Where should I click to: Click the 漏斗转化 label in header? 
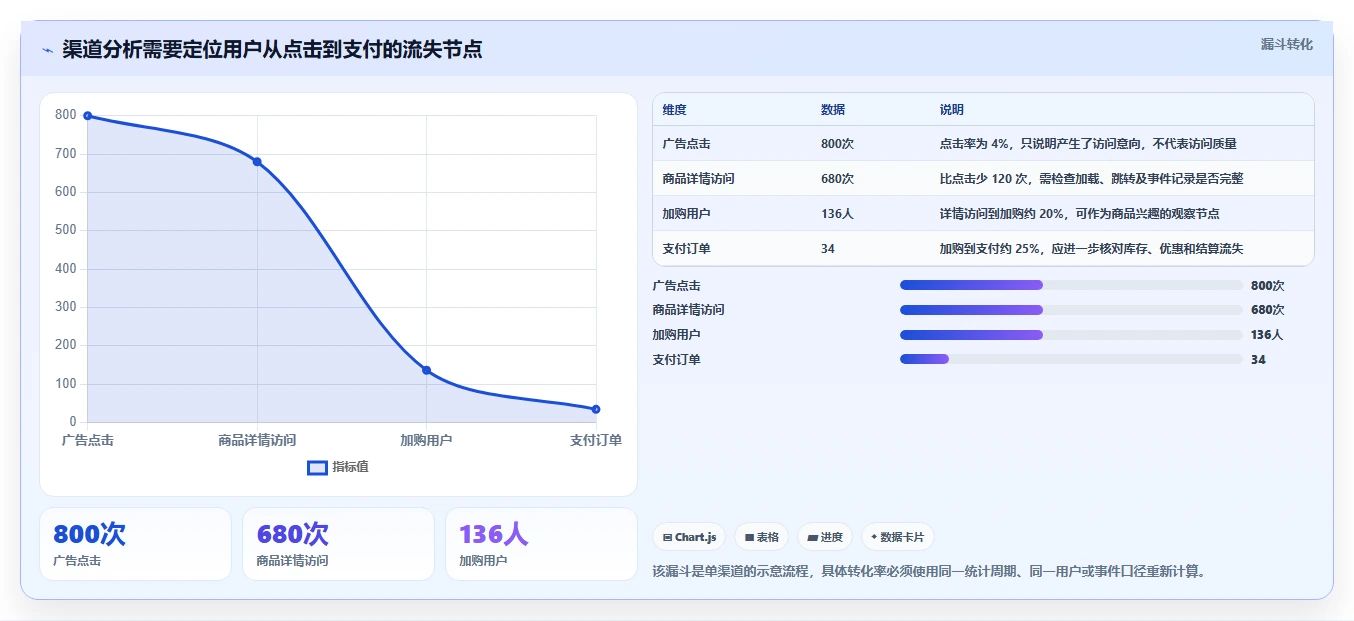1286,44
